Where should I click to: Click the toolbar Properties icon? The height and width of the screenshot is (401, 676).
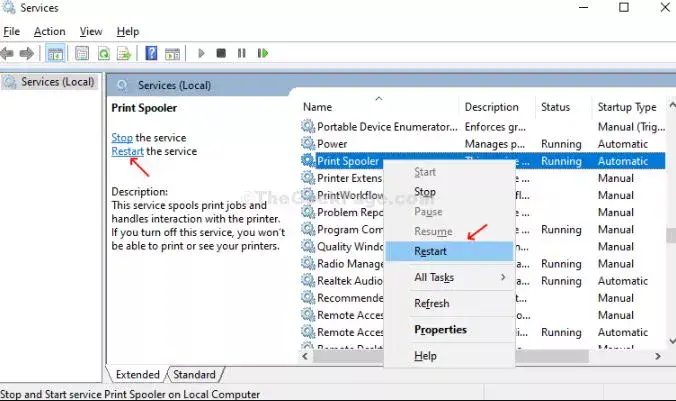(x=82, y=53)
